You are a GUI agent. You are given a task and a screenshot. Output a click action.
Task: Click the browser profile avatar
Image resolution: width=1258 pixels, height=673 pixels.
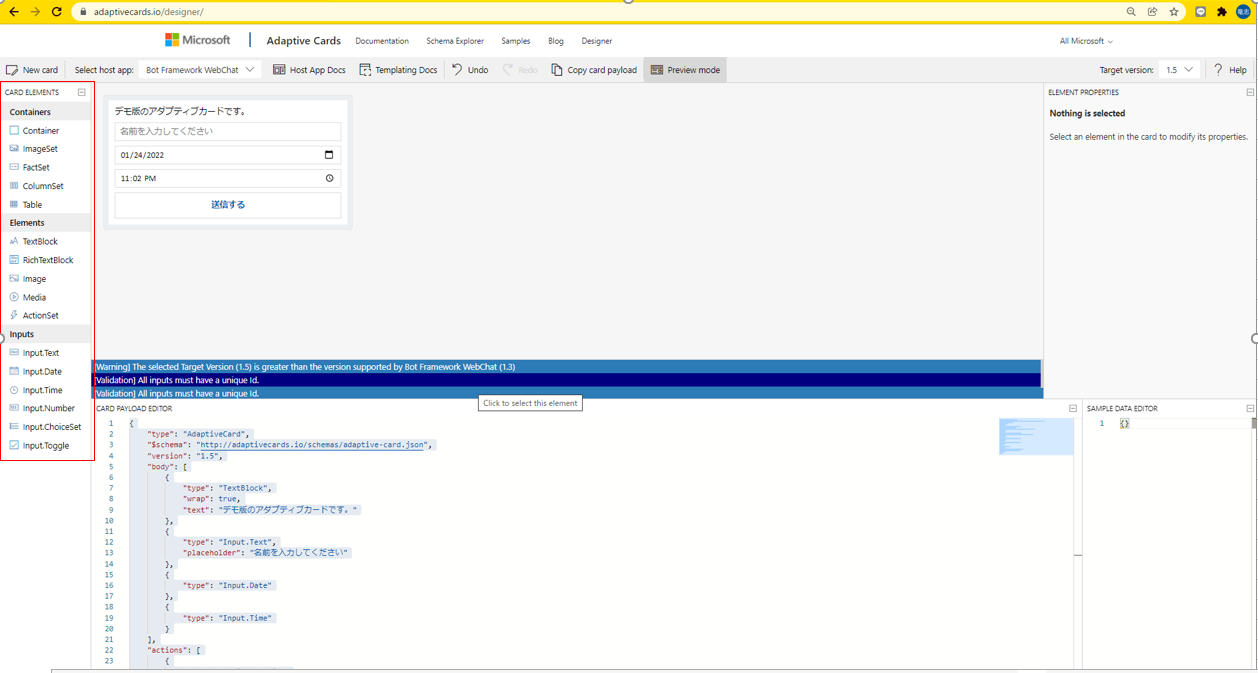pos(1244,12)
